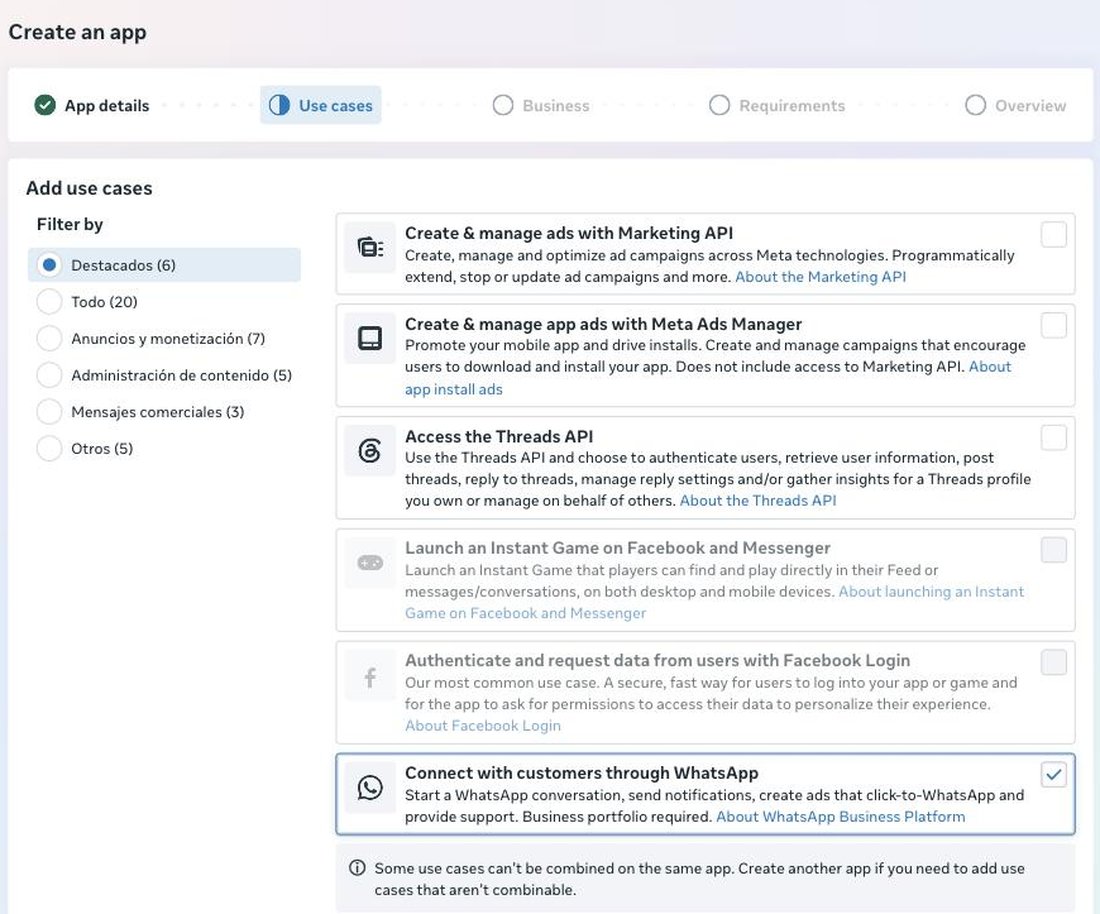This screenshot has width=1100, height=914.
Task: Click the Create an app page heading
Action: (77, 32)
